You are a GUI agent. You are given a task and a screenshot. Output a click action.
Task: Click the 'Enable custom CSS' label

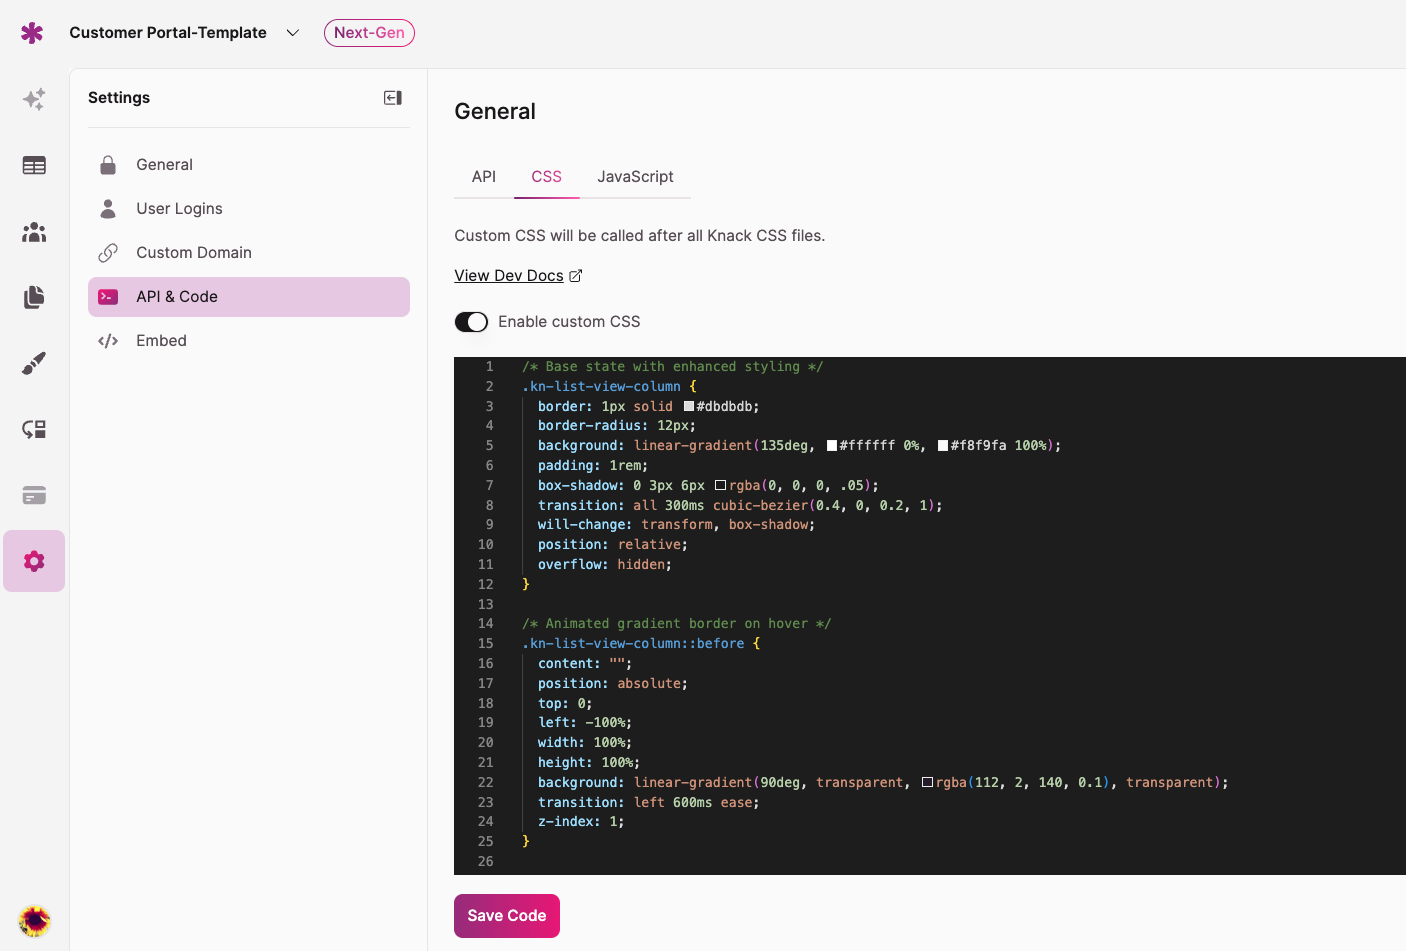pos(569,322)
